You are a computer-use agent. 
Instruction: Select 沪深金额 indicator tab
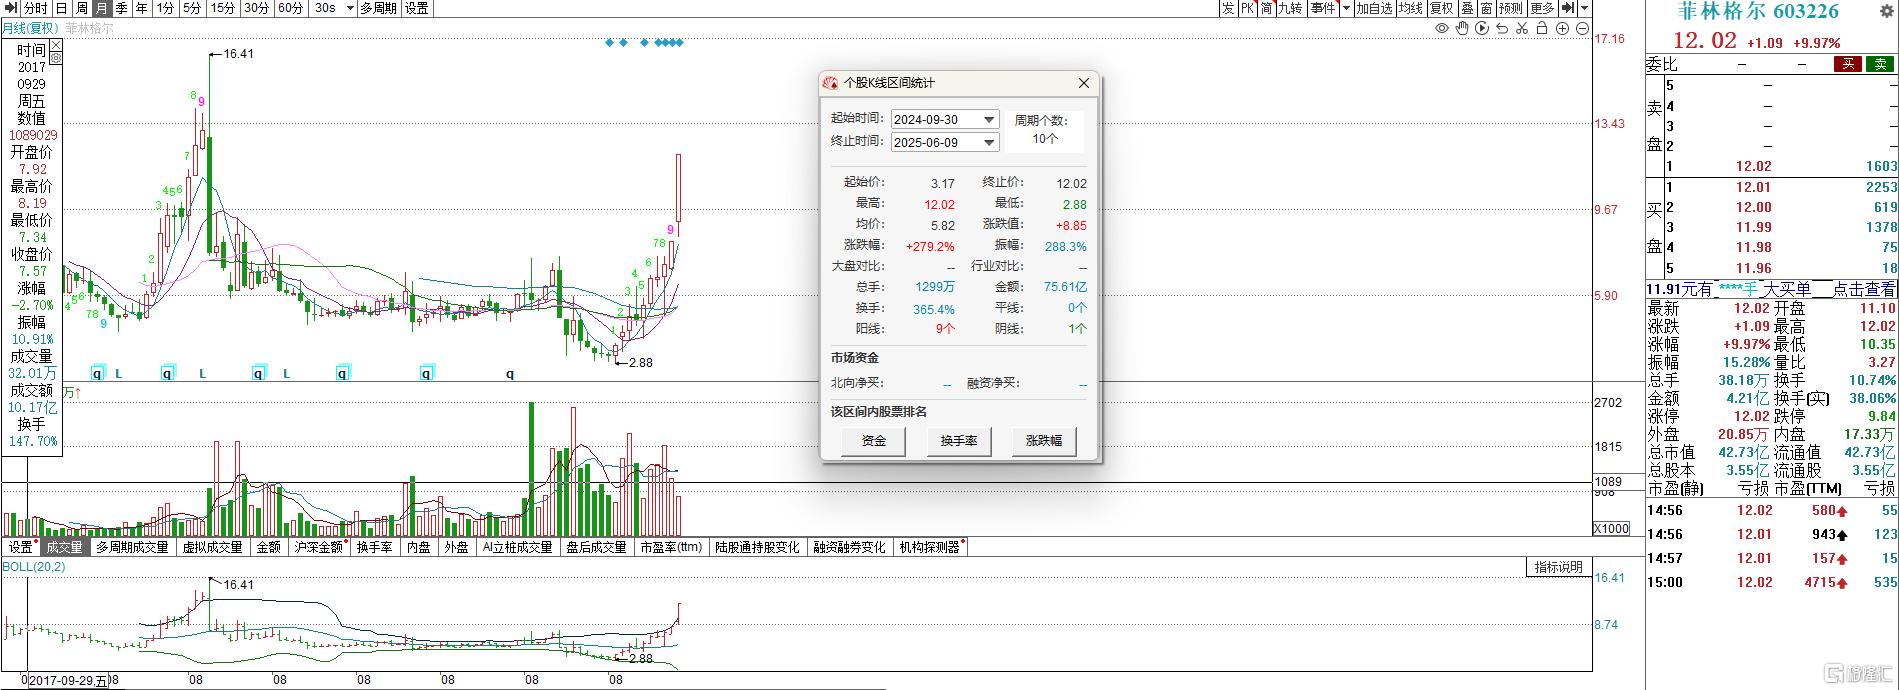click(x=319, y=547)
